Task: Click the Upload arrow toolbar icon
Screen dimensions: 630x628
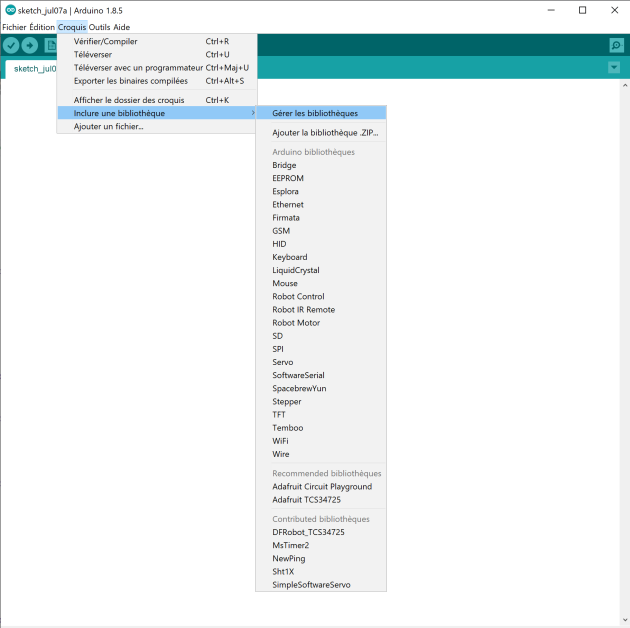Action: pos(30,45)
